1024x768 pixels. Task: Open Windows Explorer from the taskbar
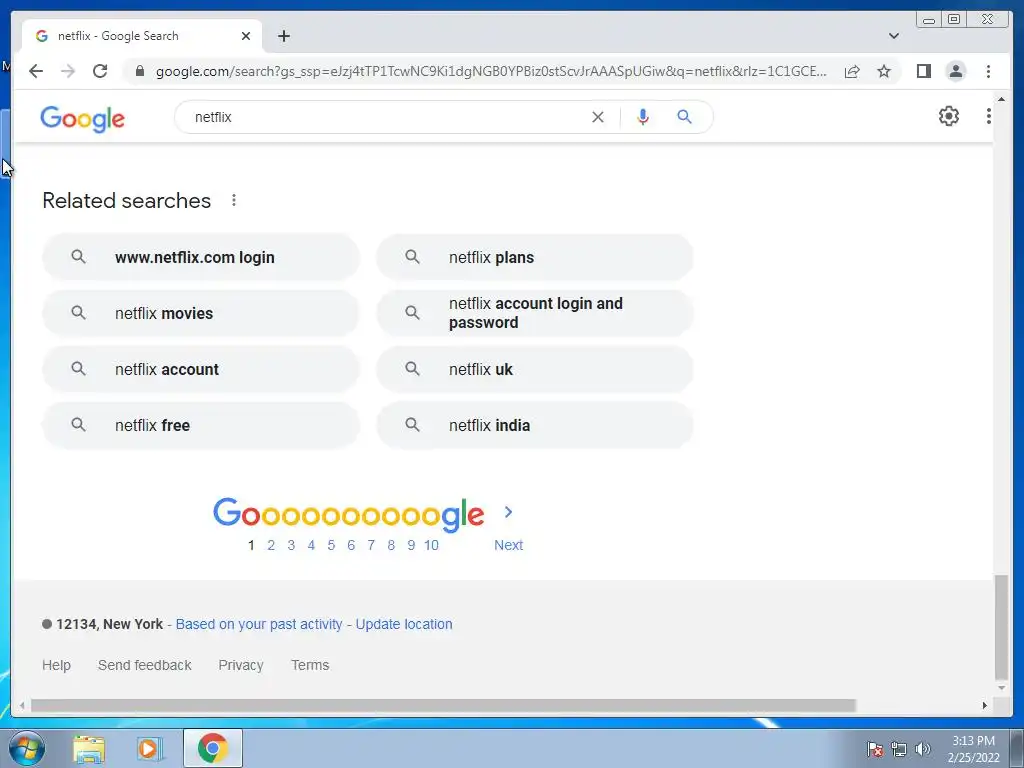click(x=89, y=748)
